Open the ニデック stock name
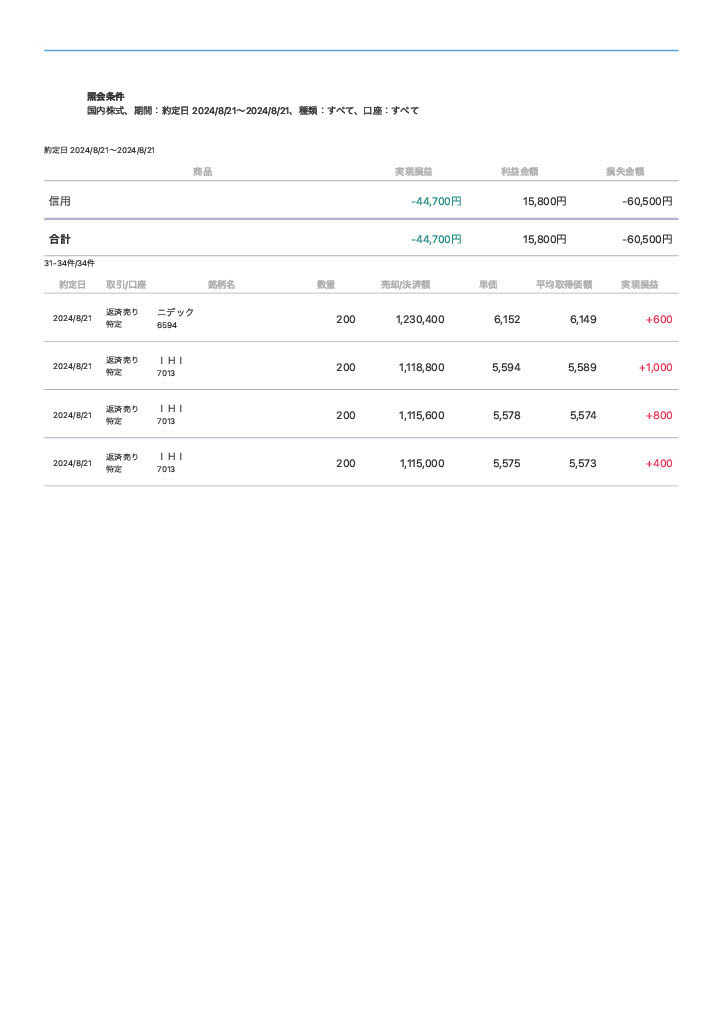 (x=176, y=312)
